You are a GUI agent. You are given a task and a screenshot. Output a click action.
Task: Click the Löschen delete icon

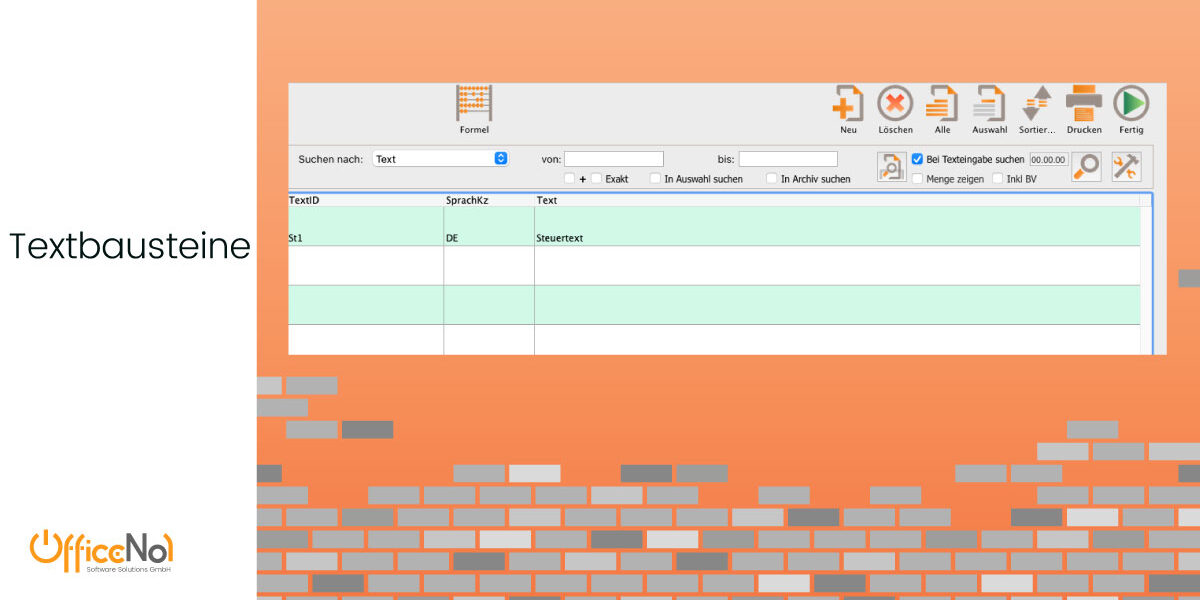pyautogui.click(x=895, y=104)
